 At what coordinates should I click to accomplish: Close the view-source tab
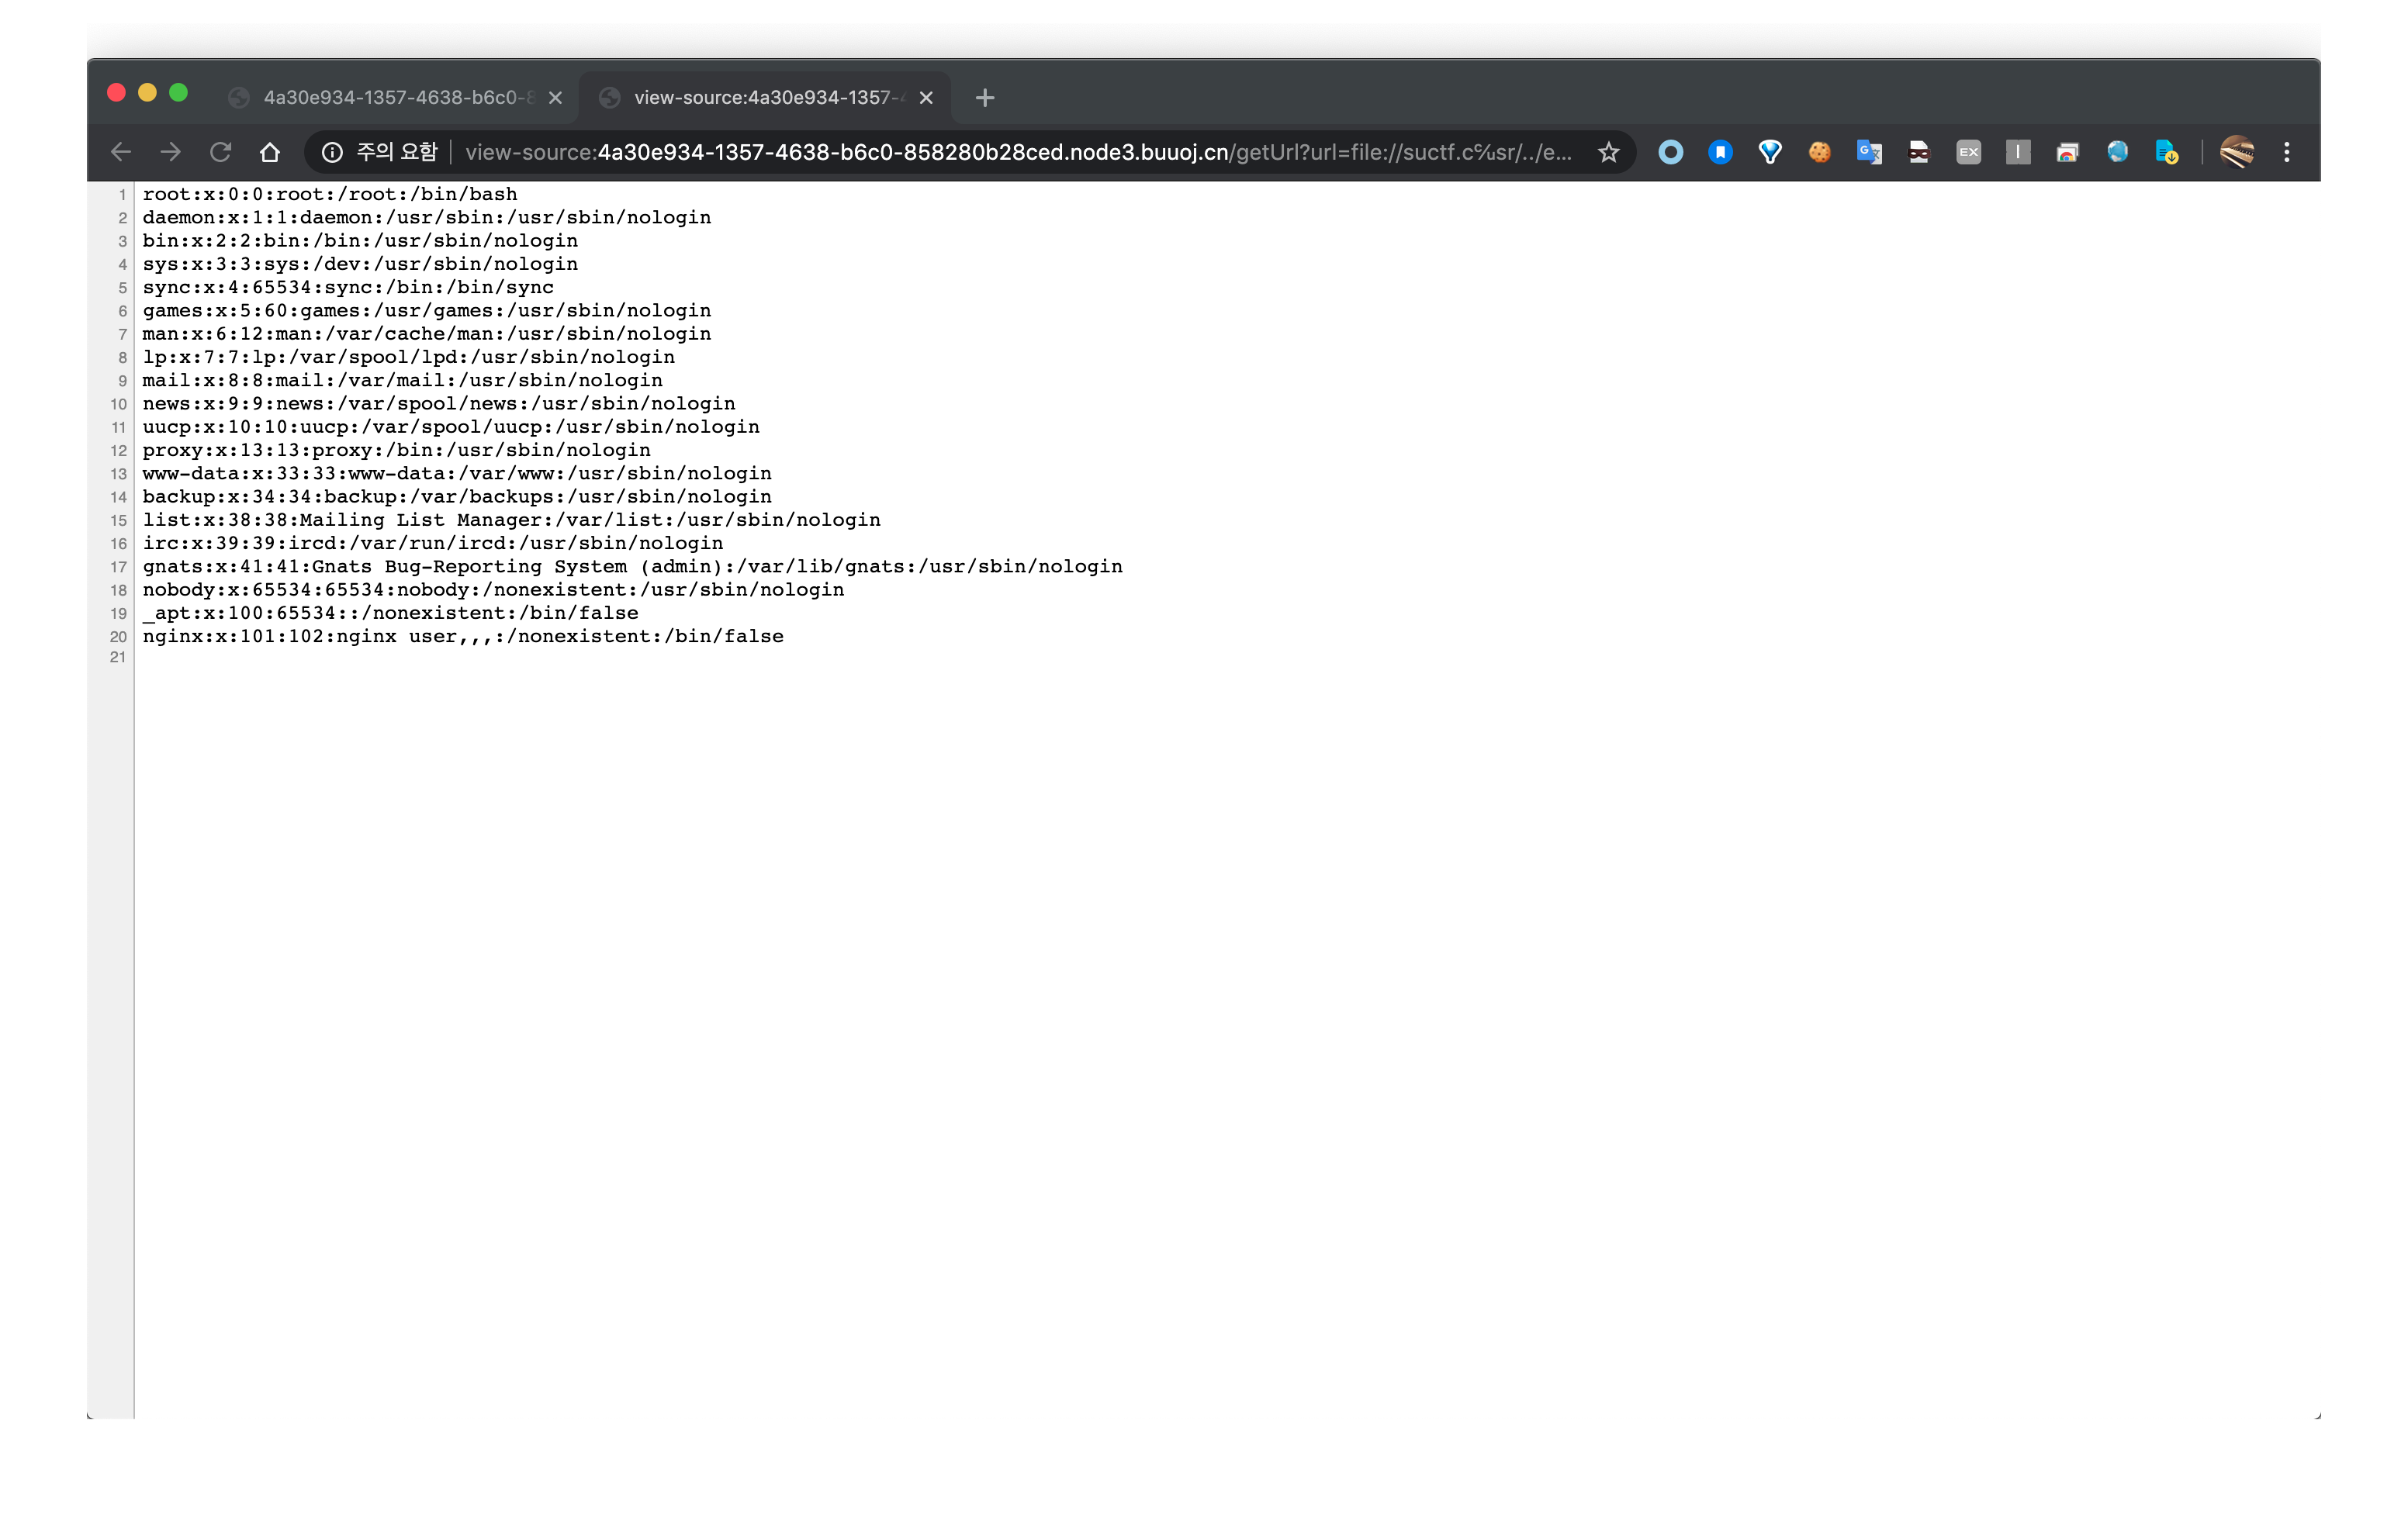(926, 97)
